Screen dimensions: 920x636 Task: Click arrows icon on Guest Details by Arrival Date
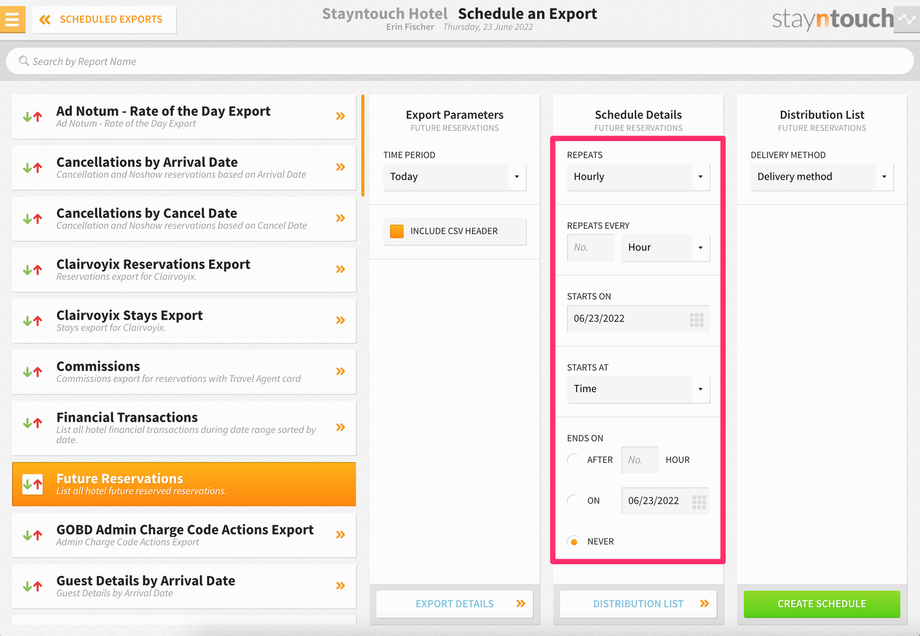pyautogui.click(x=32, y=586)
